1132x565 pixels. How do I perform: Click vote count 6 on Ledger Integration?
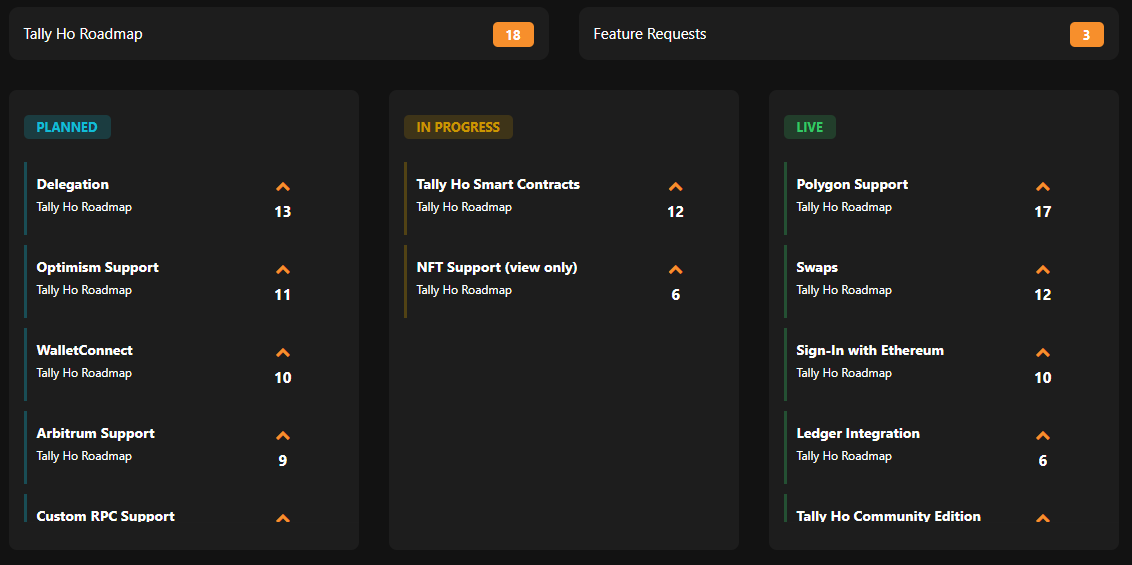(1042, 461)
